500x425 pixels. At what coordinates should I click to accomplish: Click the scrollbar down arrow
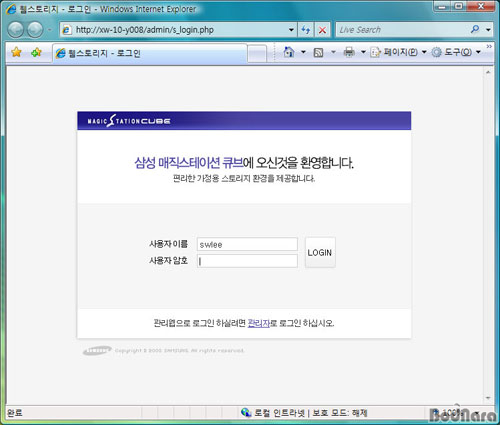488,398
